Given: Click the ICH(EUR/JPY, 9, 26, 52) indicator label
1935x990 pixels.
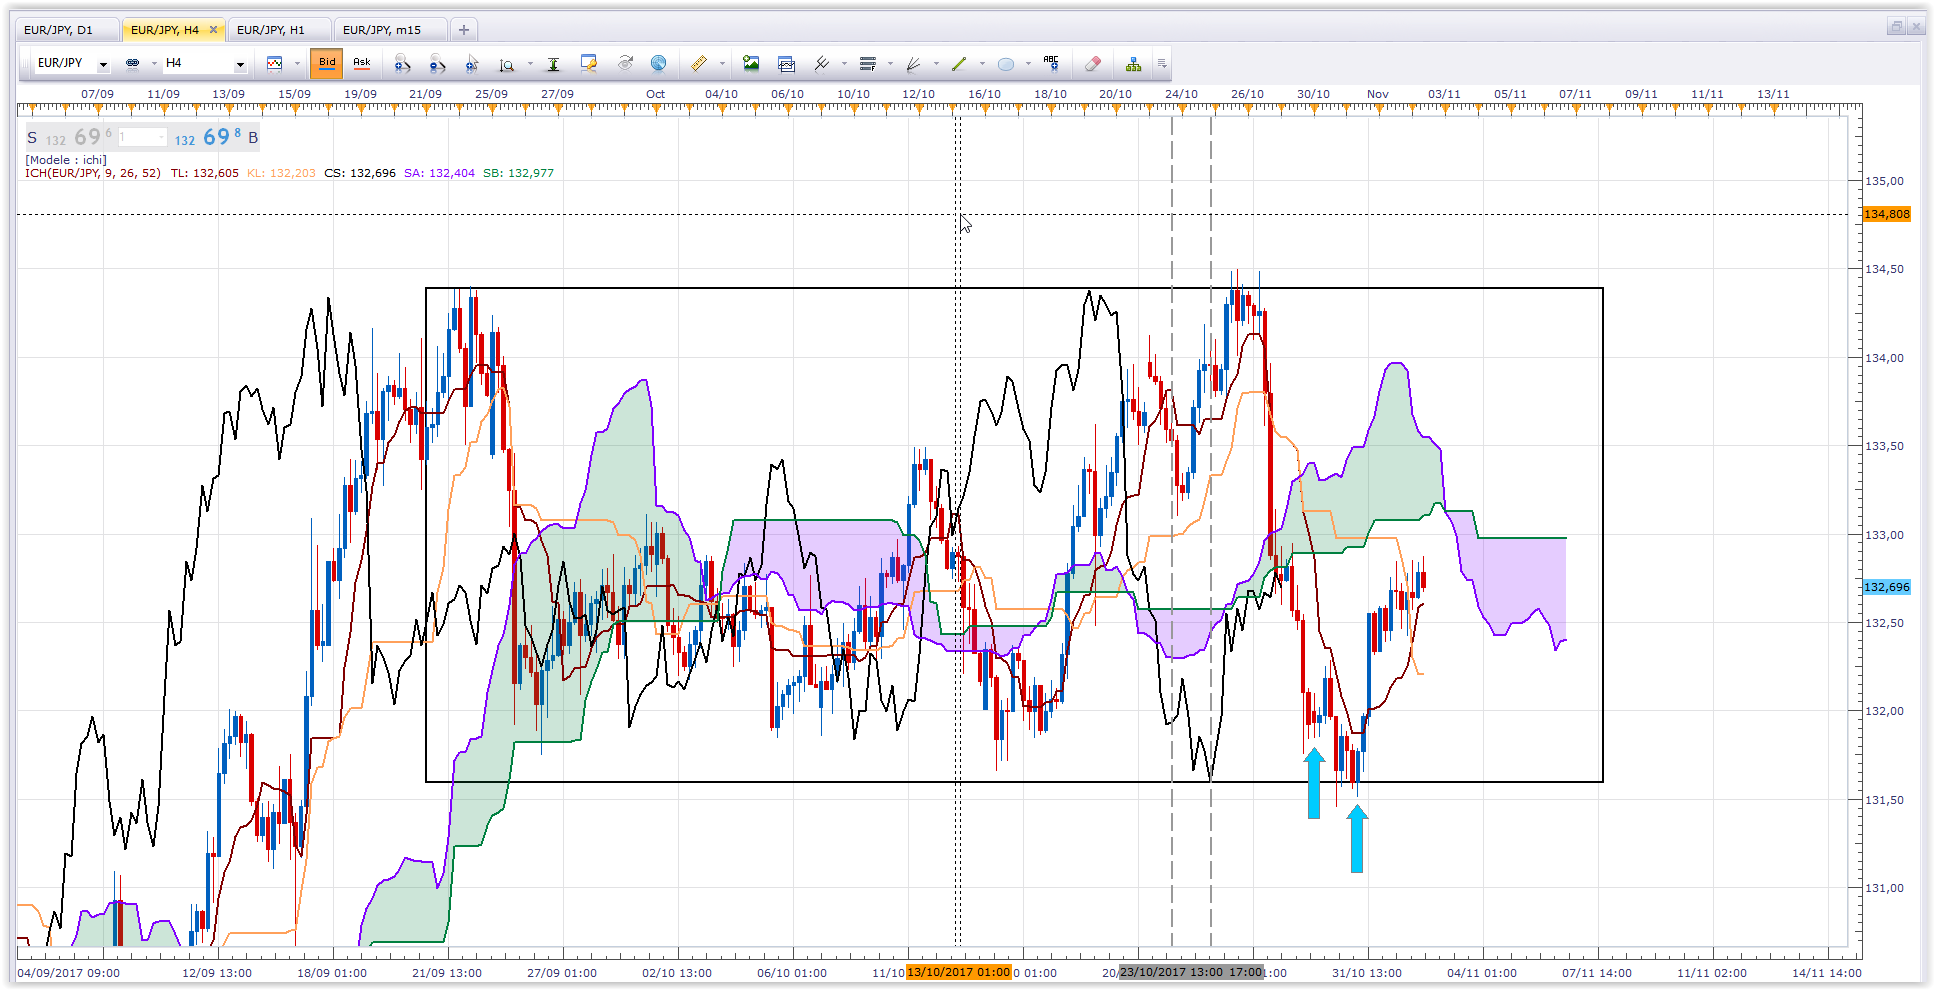Looking at the screenshot, I should pos(93,173).
